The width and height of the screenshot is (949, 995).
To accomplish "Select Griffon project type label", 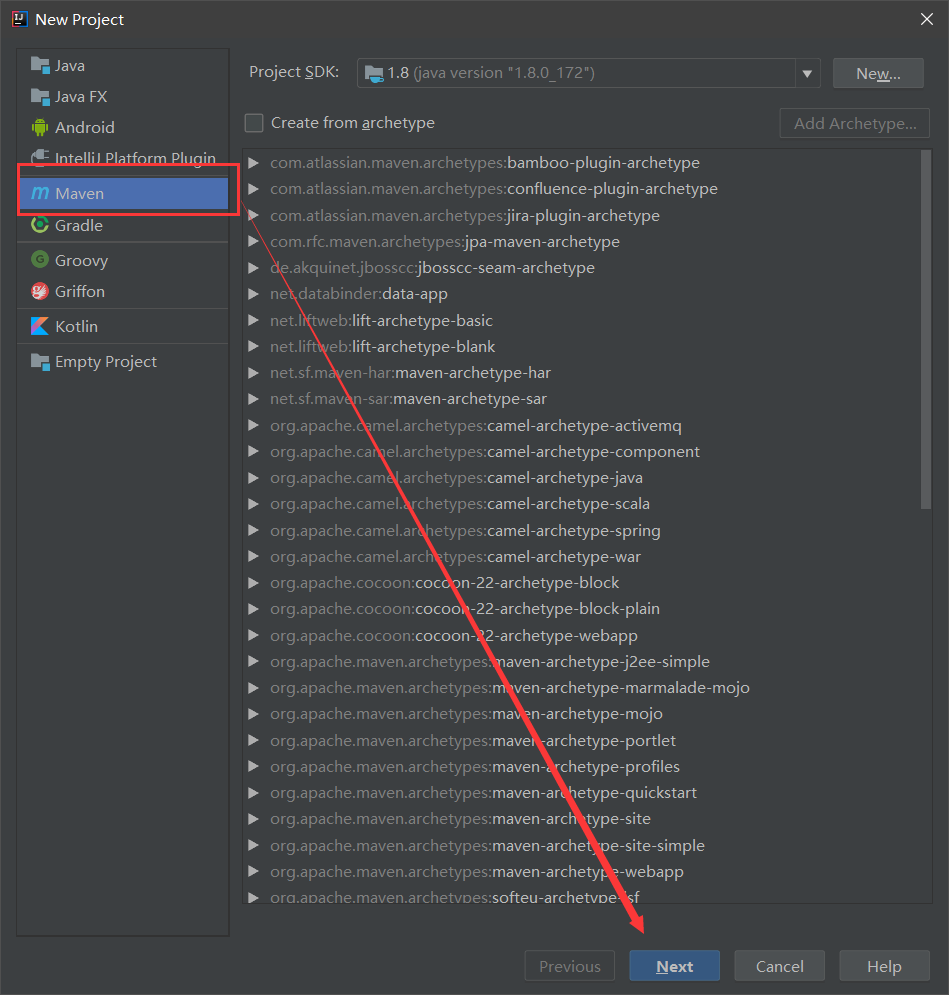I will [80, 291].
